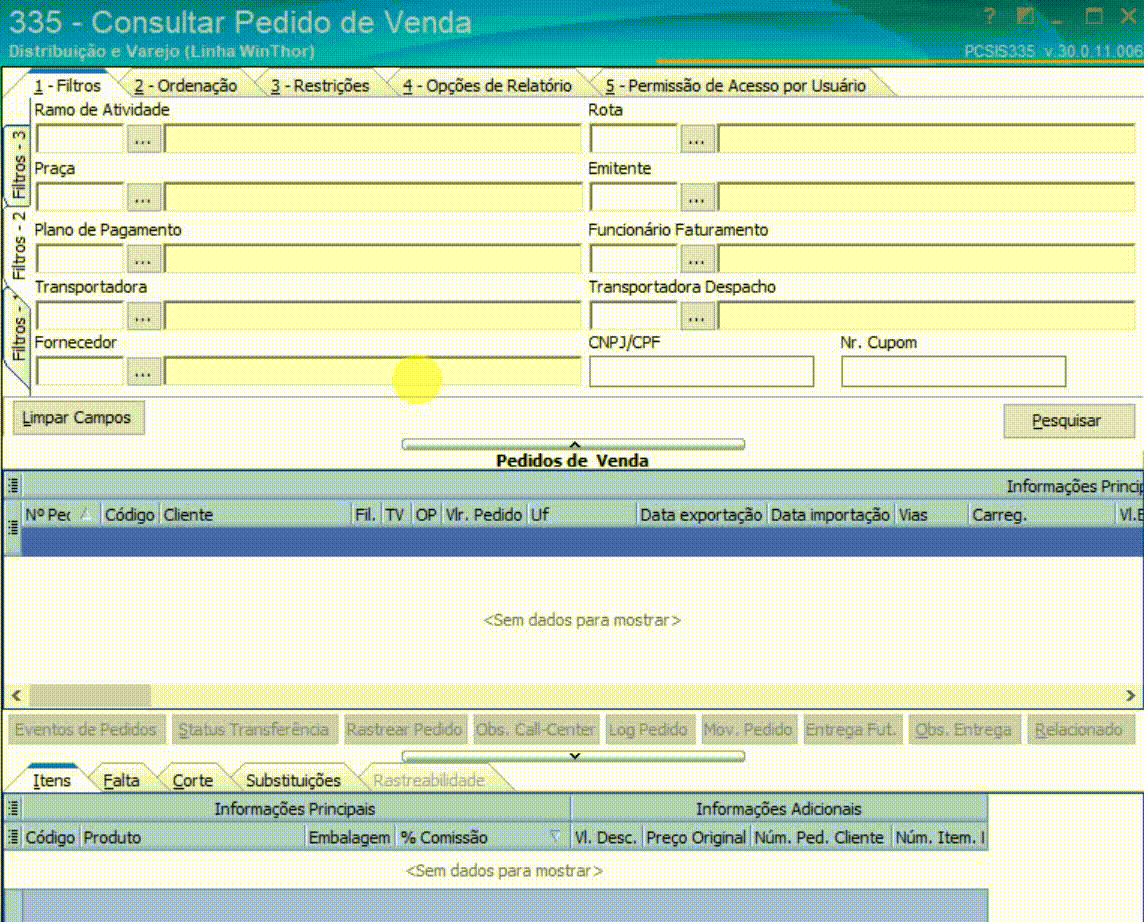1144x922 pixels.
Task: Click Entrega Fut. button
Action: coord(851,729)
